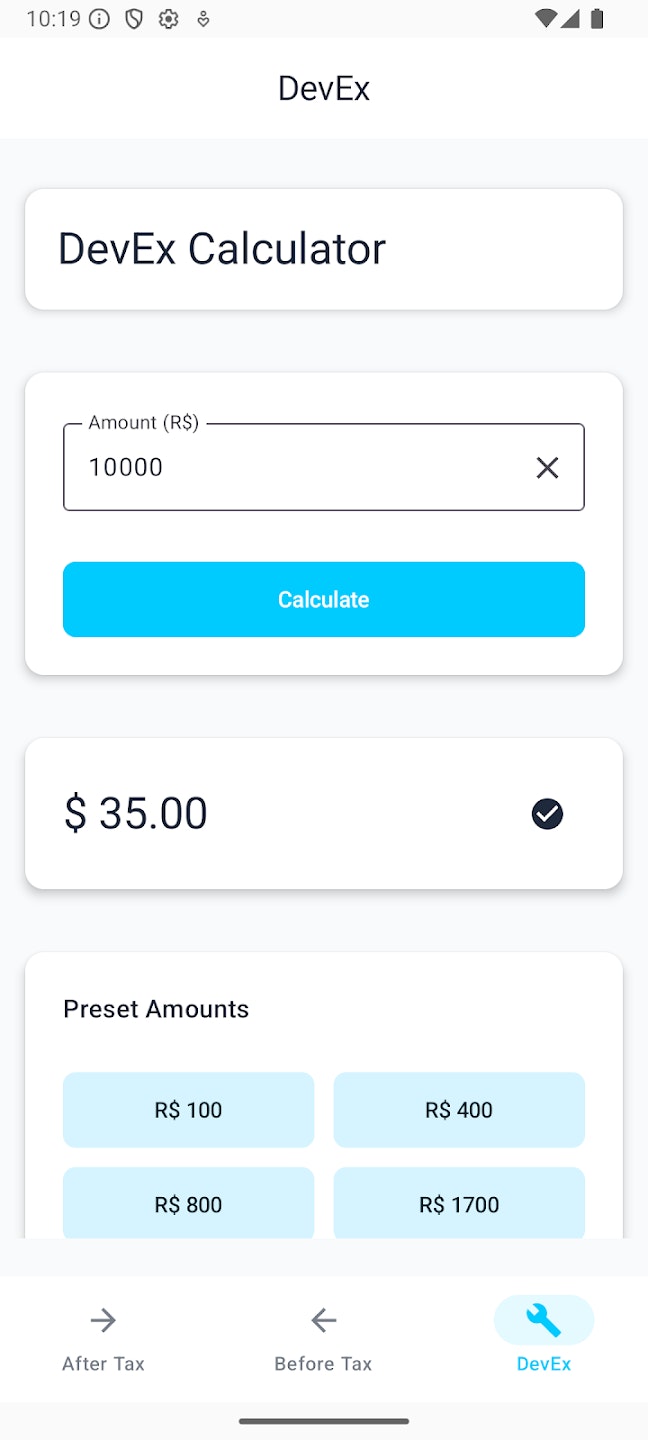Choose the R$ 1700 preset amount
Viewport: 648px width, 1440px height.
459,1203
